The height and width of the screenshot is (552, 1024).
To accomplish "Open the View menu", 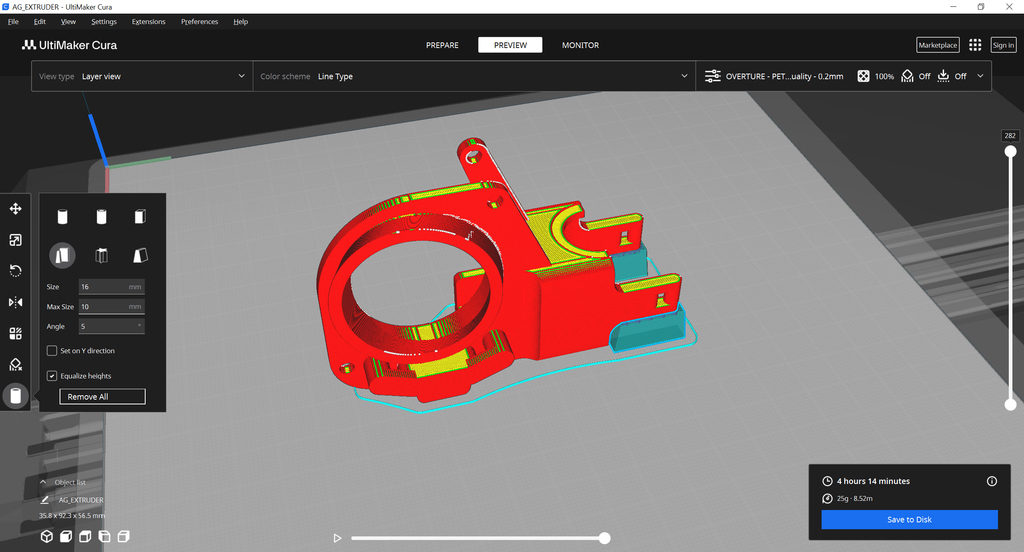I will (68, 22).
